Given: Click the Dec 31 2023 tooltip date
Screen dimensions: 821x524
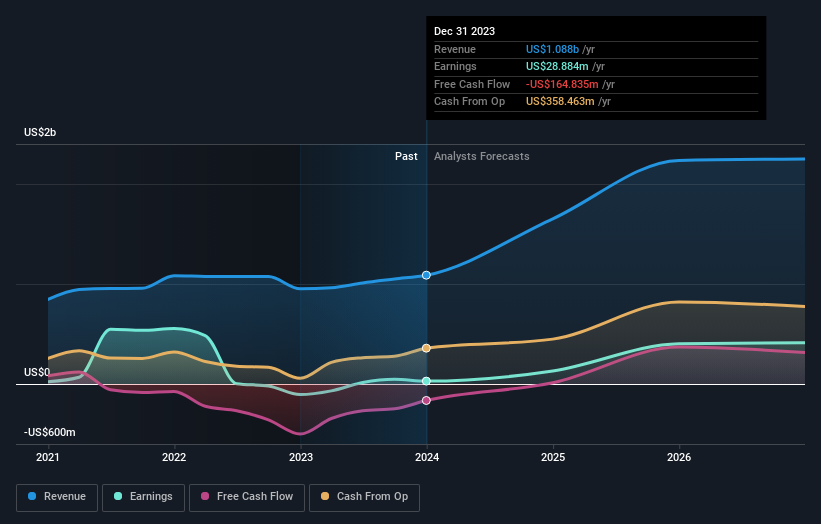Looking at the screenshot, I should (464, 31).
